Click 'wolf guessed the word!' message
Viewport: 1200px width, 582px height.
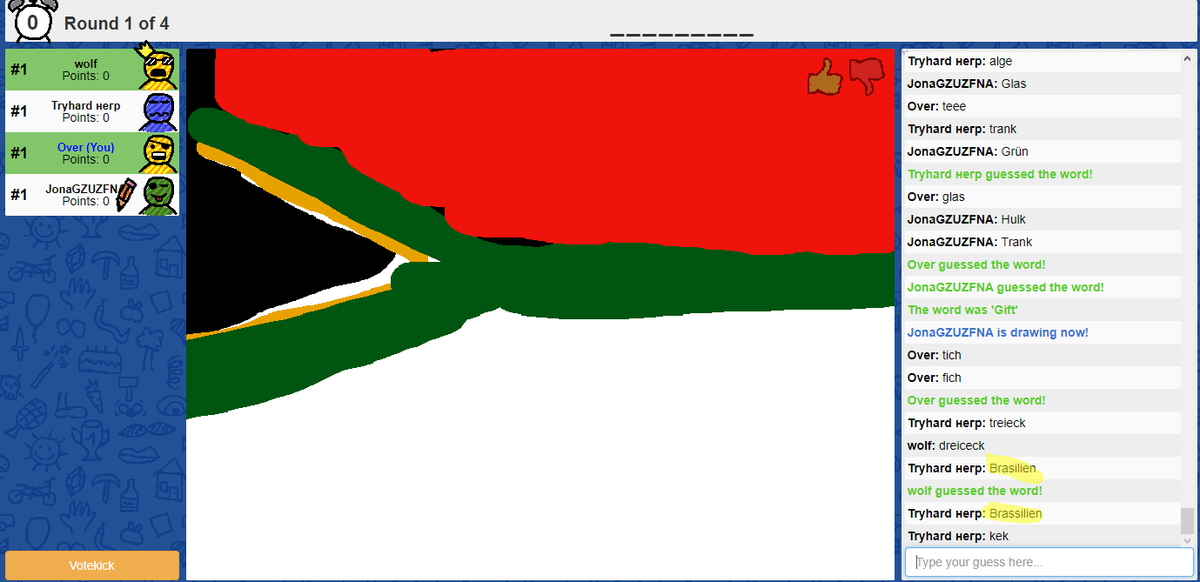(974, 491)
